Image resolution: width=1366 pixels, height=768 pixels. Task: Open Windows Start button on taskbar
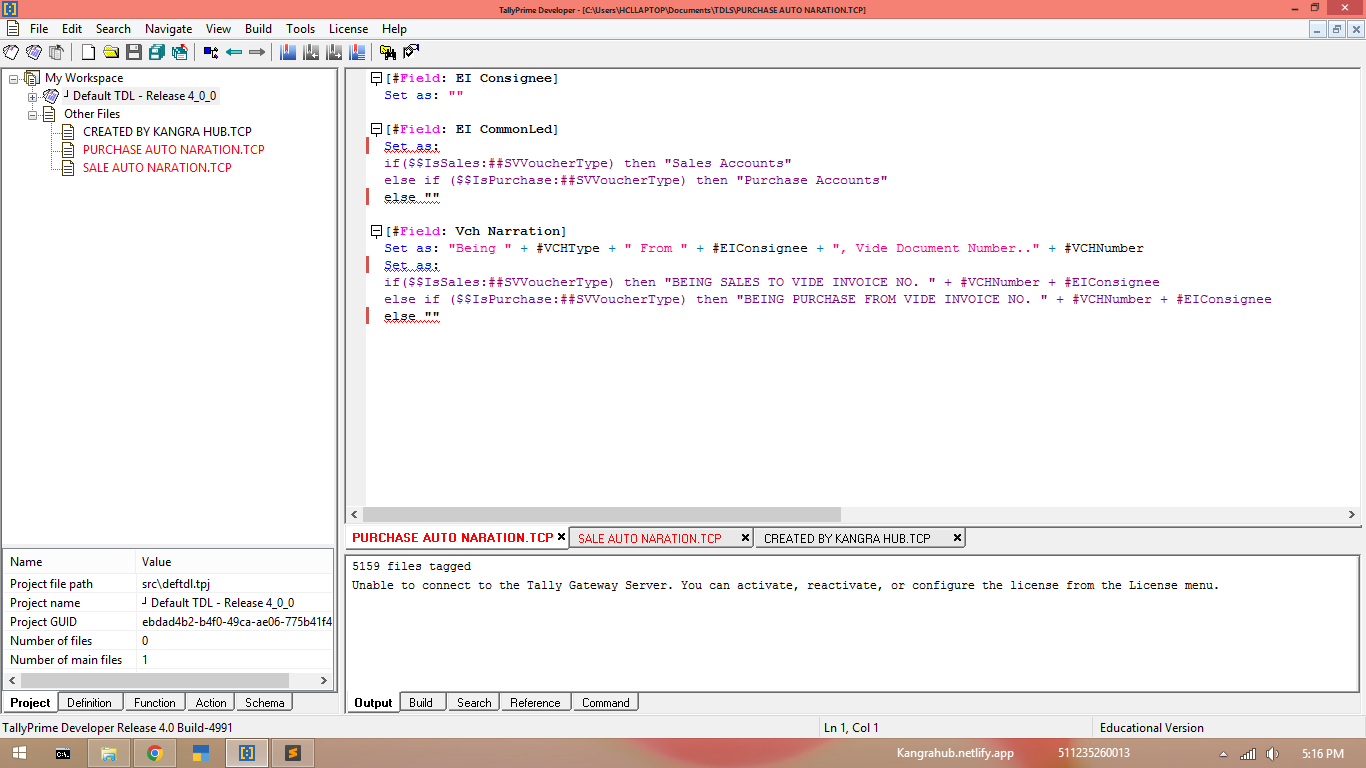[19, 753]
